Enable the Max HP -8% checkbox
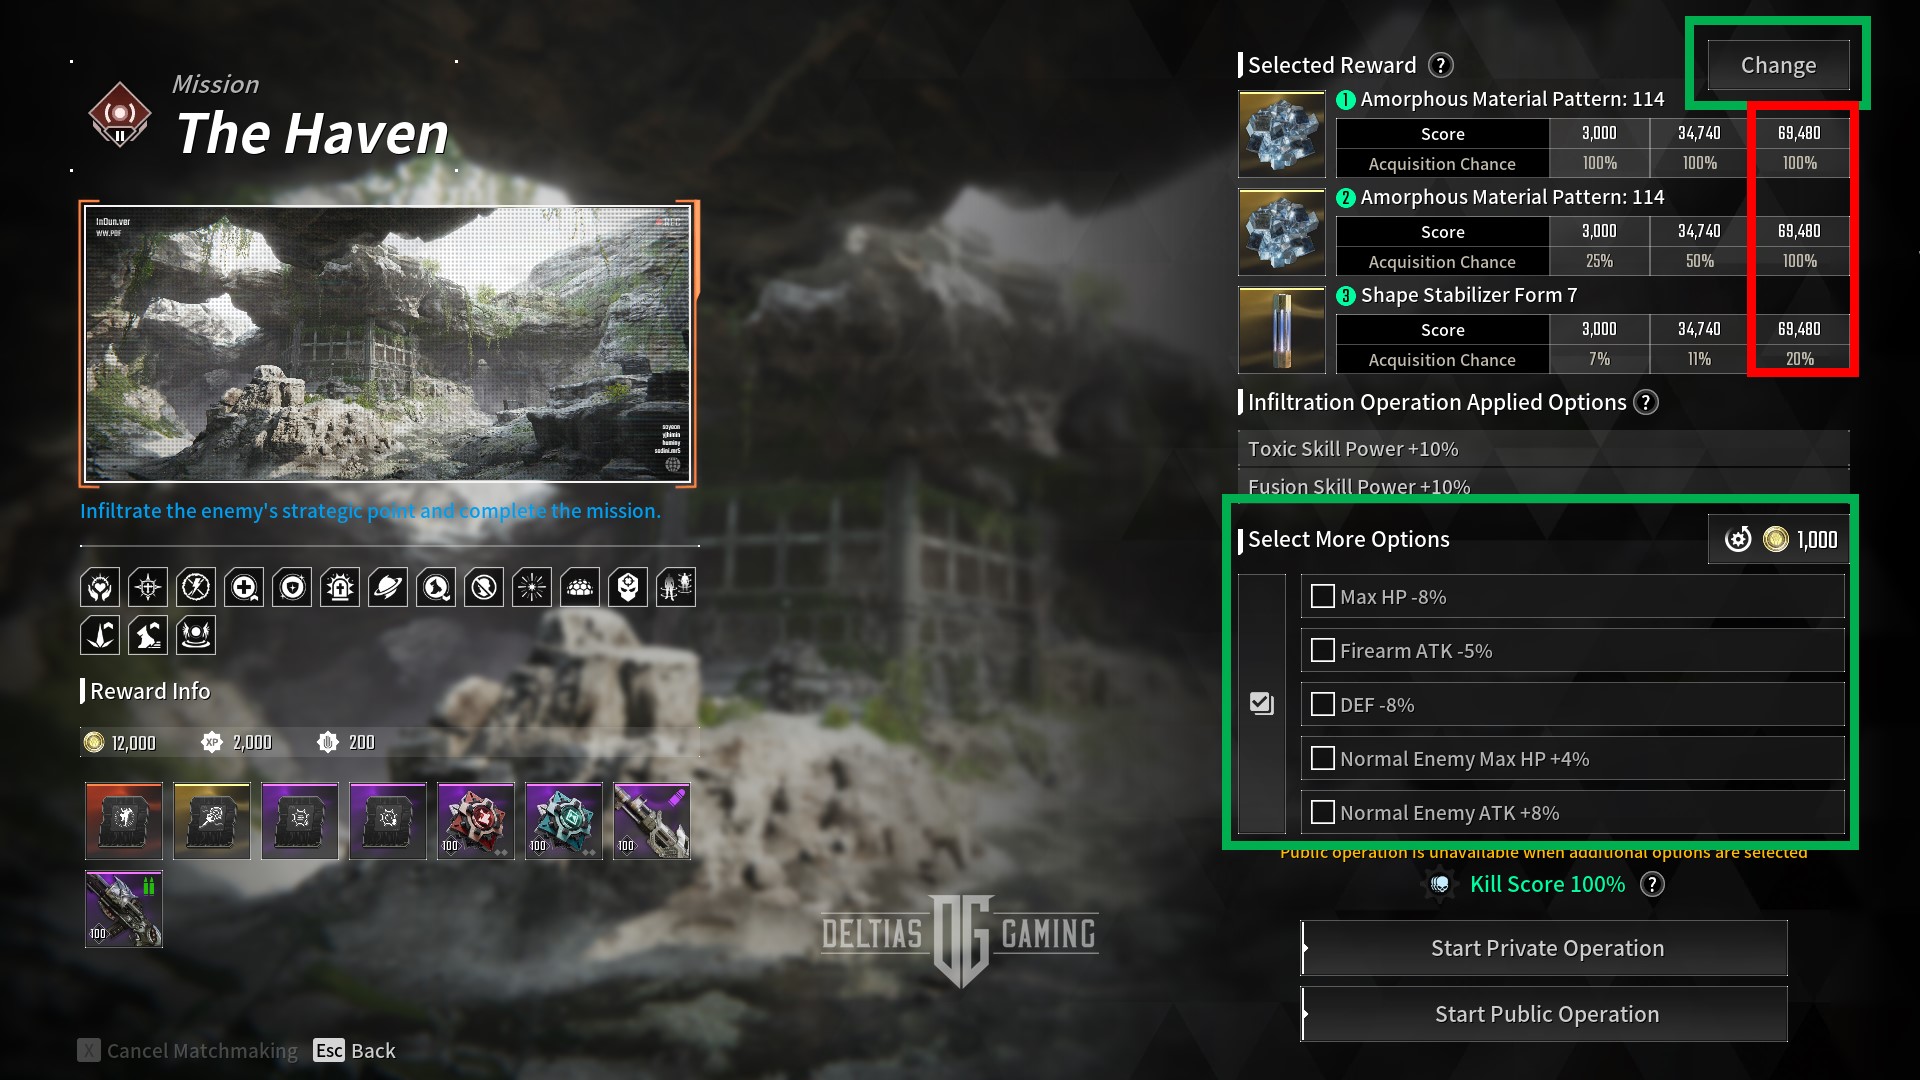The image size is (1920, 1080). click(1323, 596)
